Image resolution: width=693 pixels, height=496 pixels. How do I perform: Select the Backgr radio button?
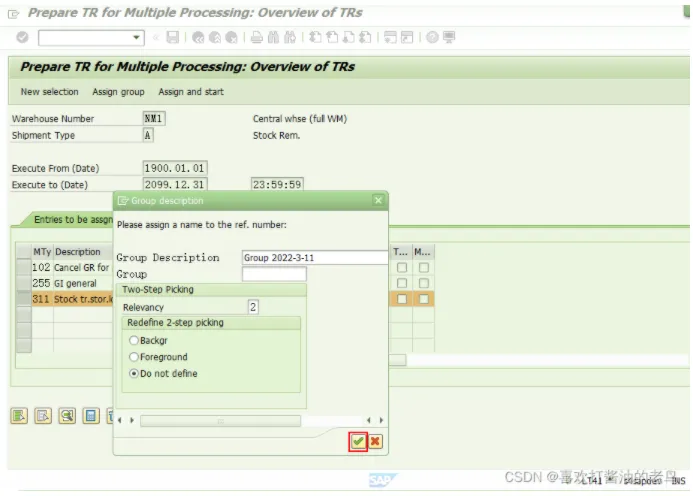click(133, 340)
